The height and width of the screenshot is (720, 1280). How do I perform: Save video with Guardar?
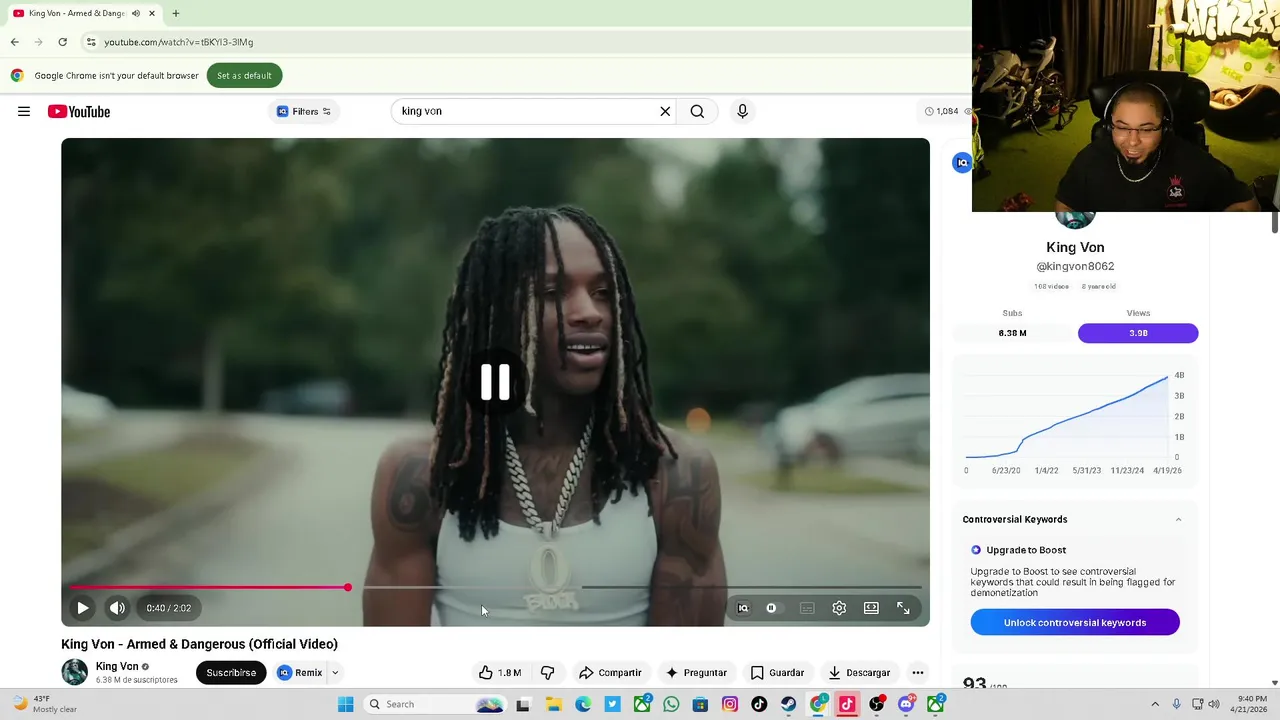777,673
